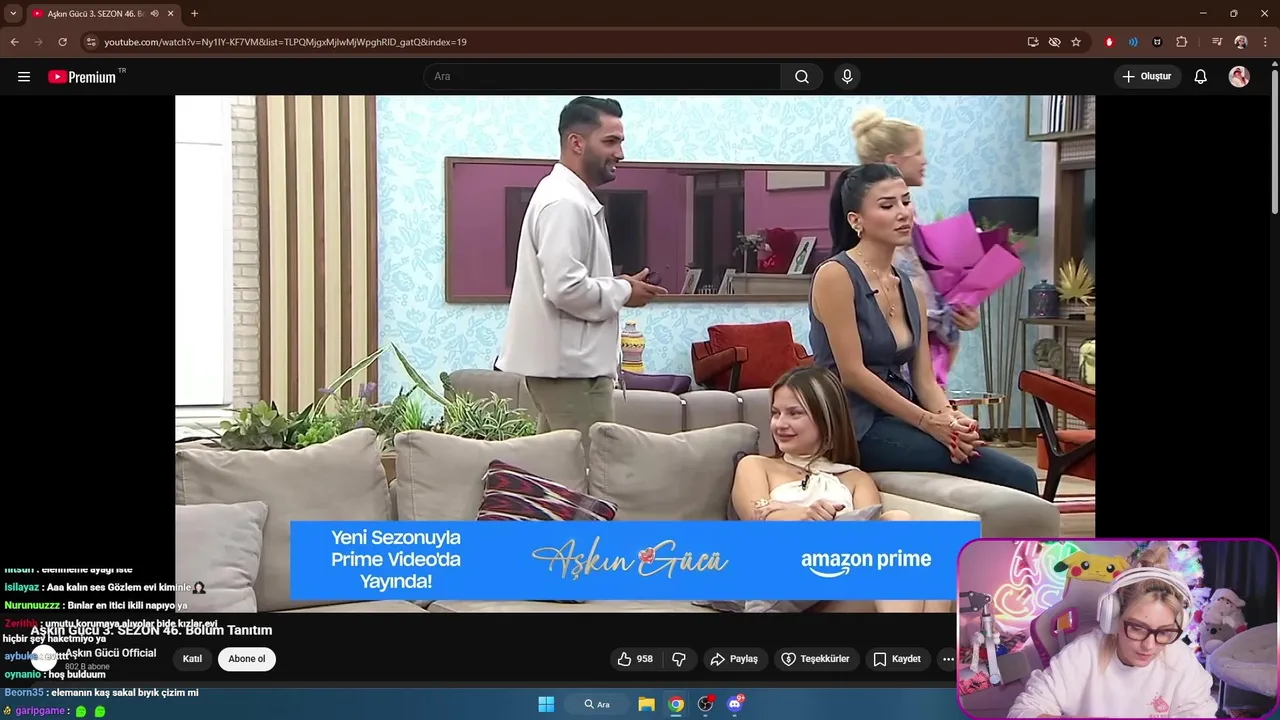
Task: Open the YouTube hamburger guide menu
Action: (x=24, y=77)
